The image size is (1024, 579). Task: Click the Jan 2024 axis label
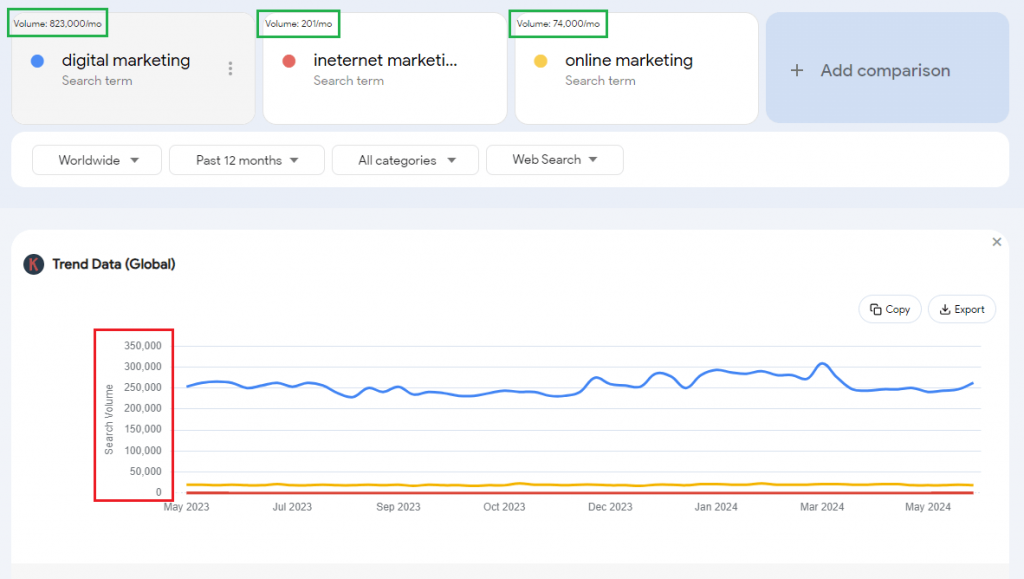[716, 507]
